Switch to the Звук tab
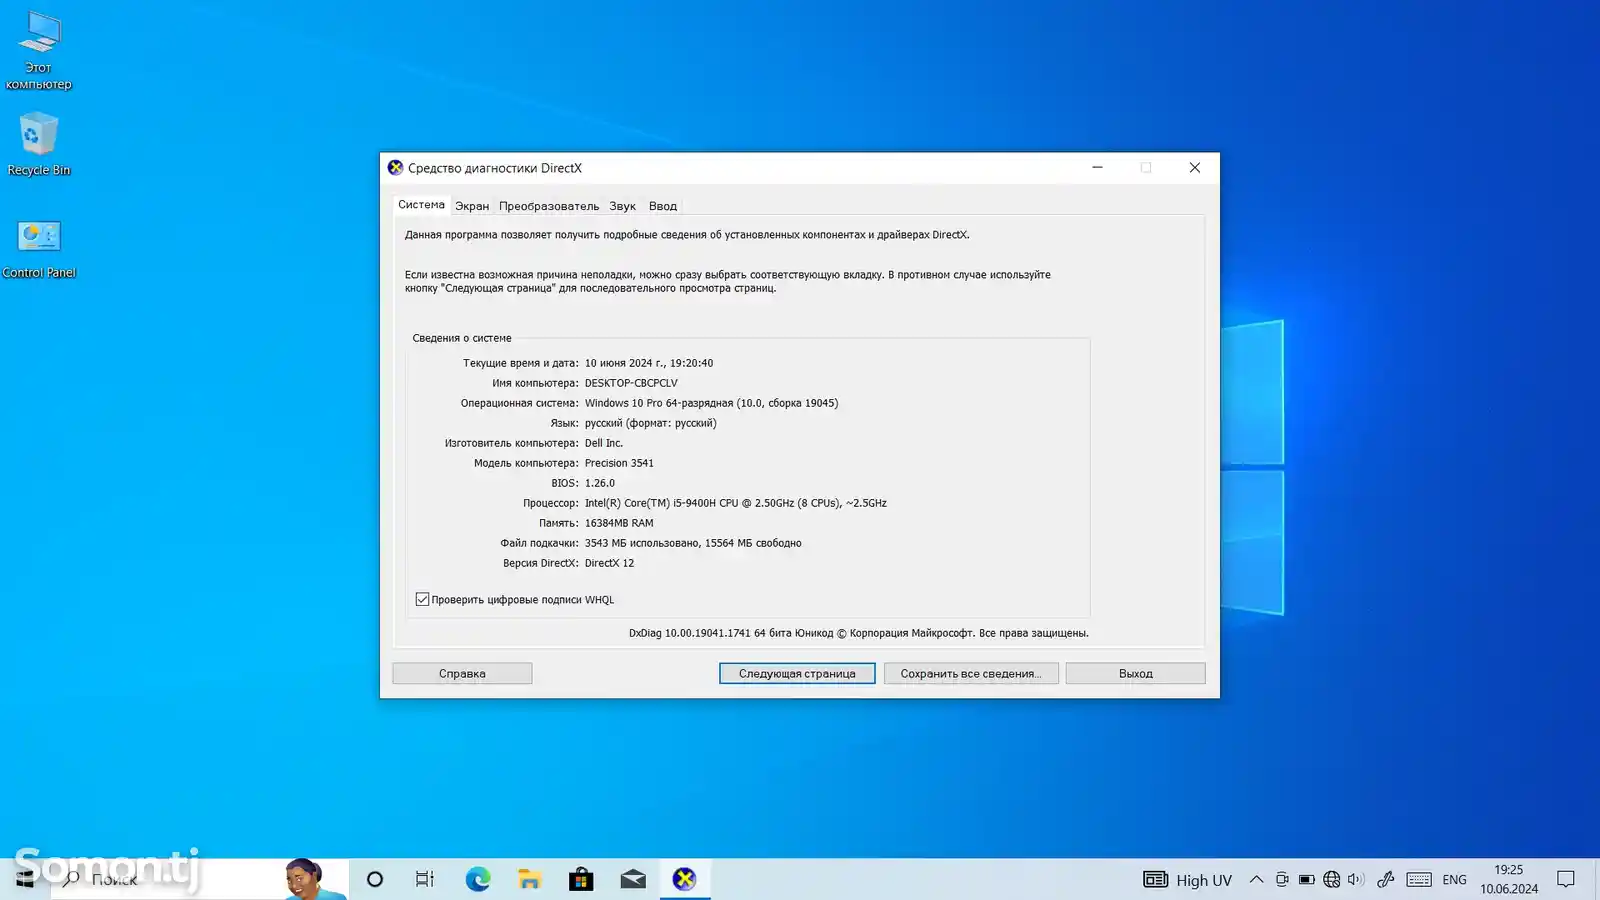Screen dimensions: 1600x900 click(622, 206)
